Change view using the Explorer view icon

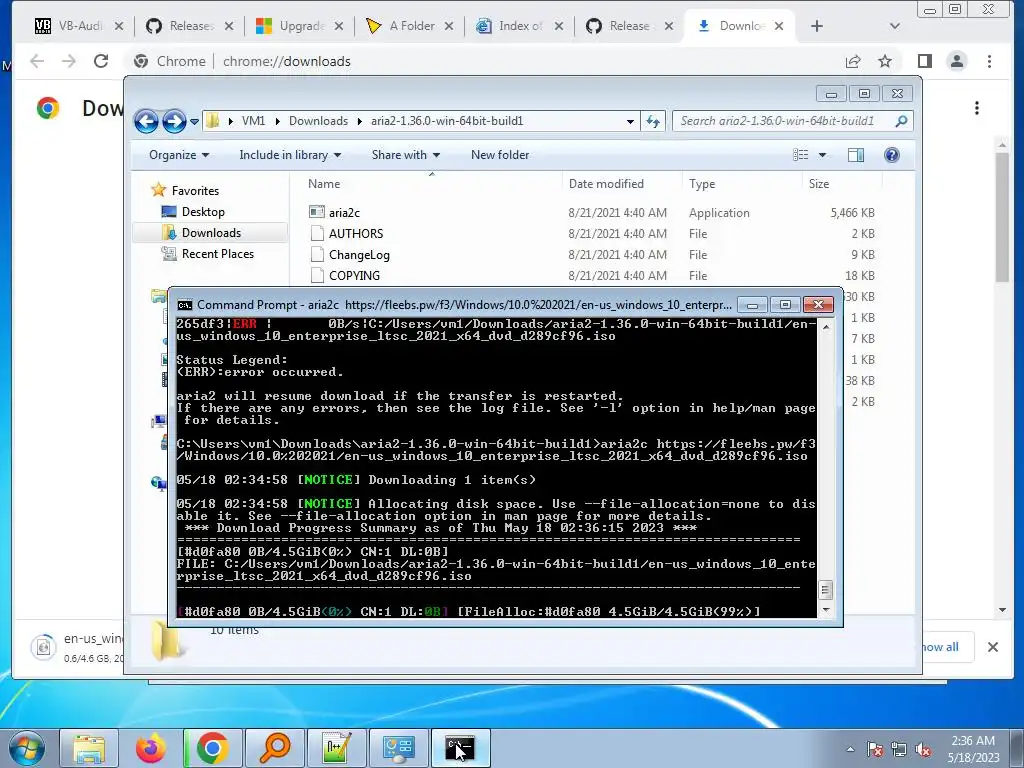(801, 155)
